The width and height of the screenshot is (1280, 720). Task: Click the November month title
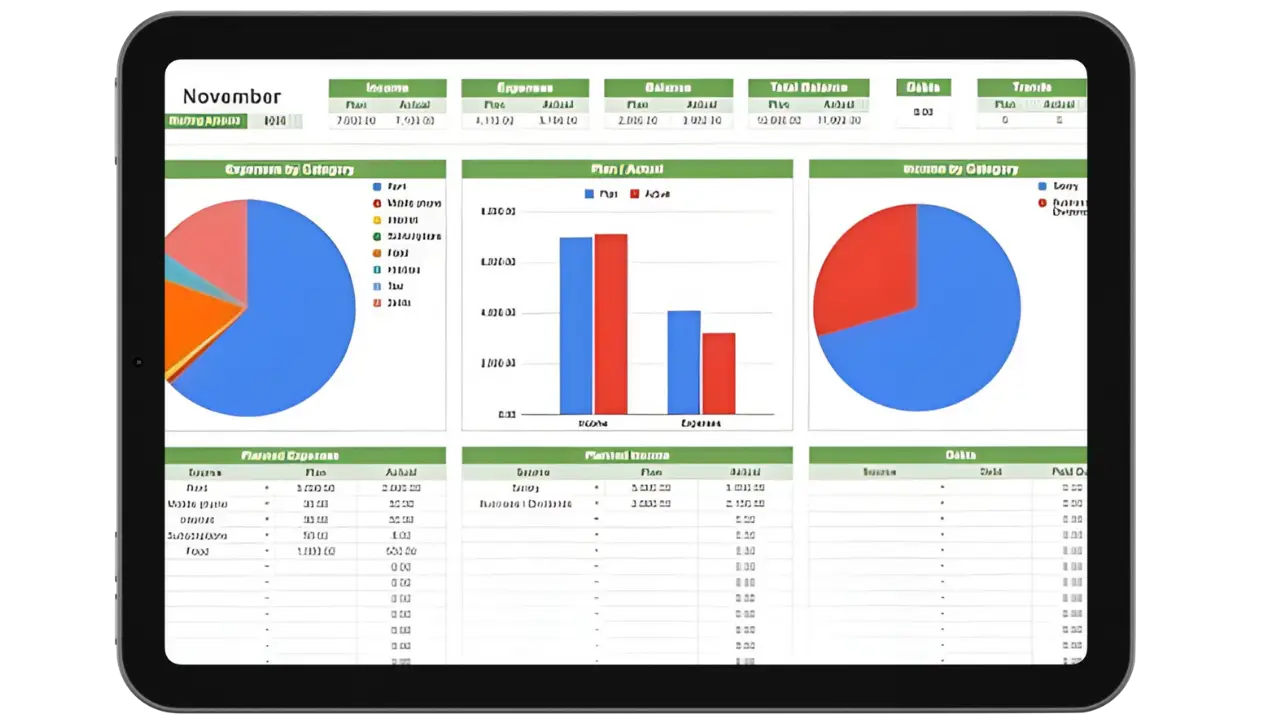(232, 97)
